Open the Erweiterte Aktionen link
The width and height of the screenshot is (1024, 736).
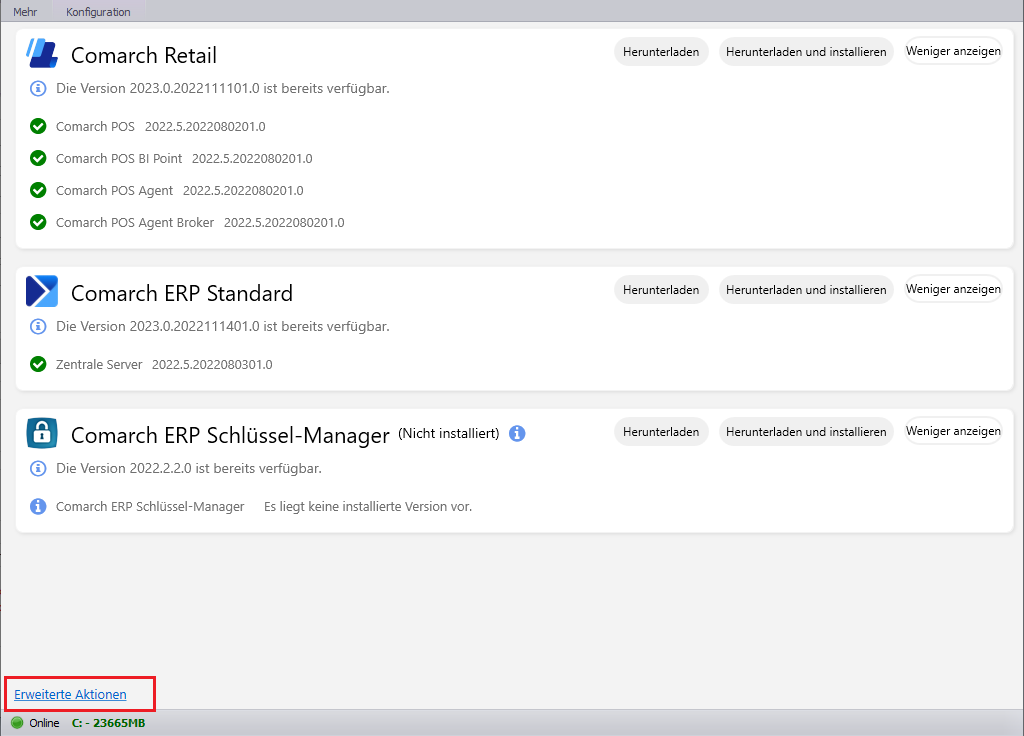pyautogui.click(x=71, y=694)
